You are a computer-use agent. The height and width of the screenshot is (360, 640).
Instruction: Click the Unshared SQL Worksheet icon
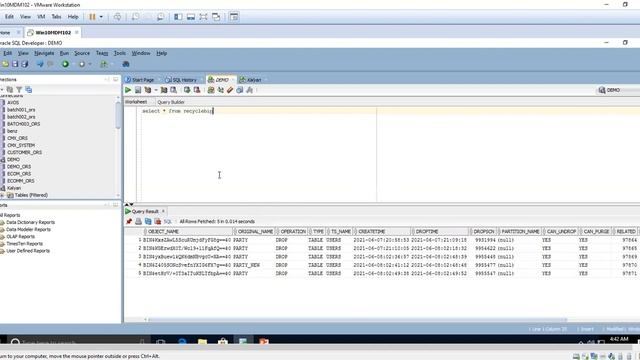coord(211,90)
